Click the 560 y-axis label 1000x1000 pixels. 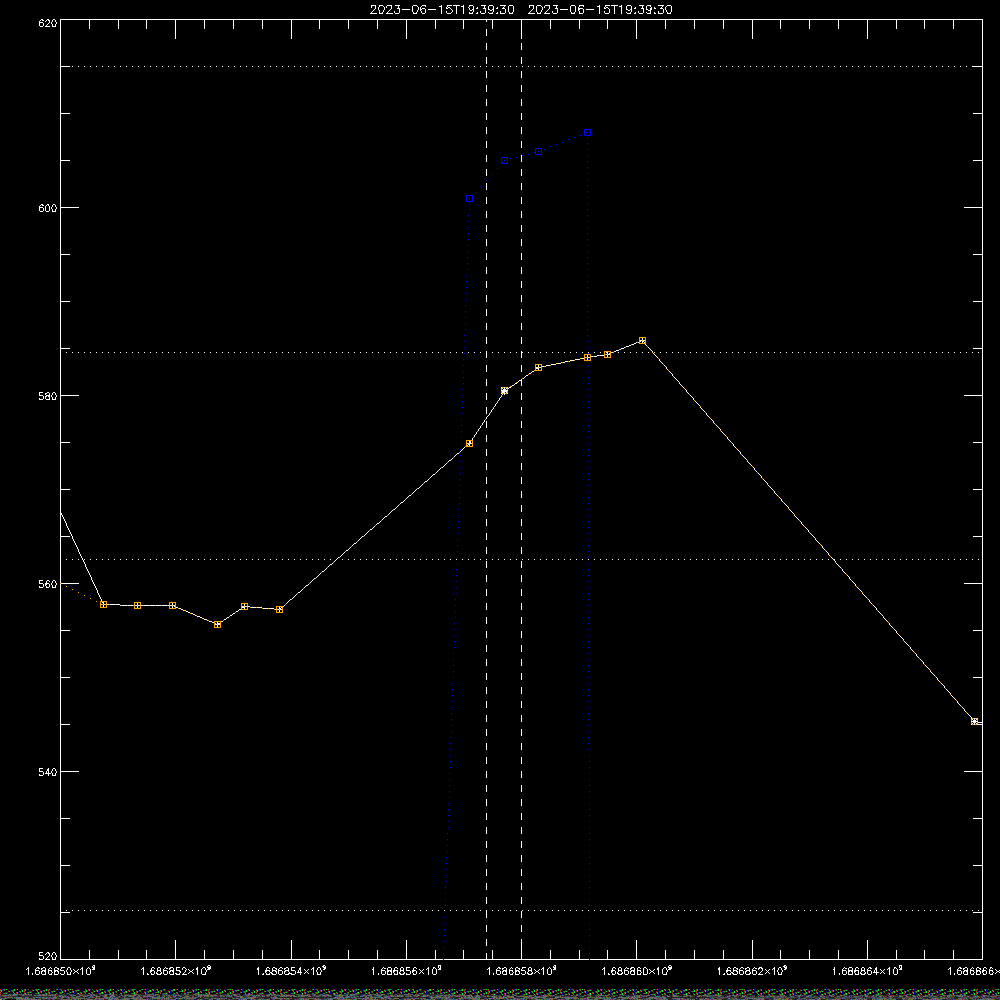pyautogui.click(x=49, y=584)
